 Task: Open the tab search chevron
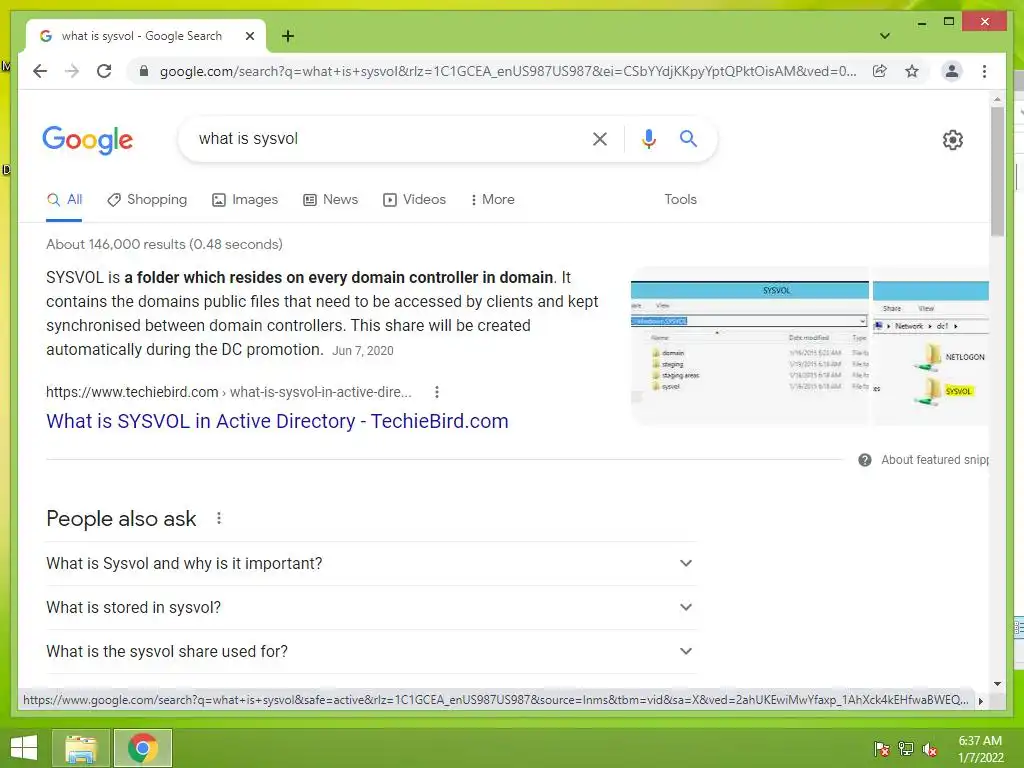[x=884, y=36]
